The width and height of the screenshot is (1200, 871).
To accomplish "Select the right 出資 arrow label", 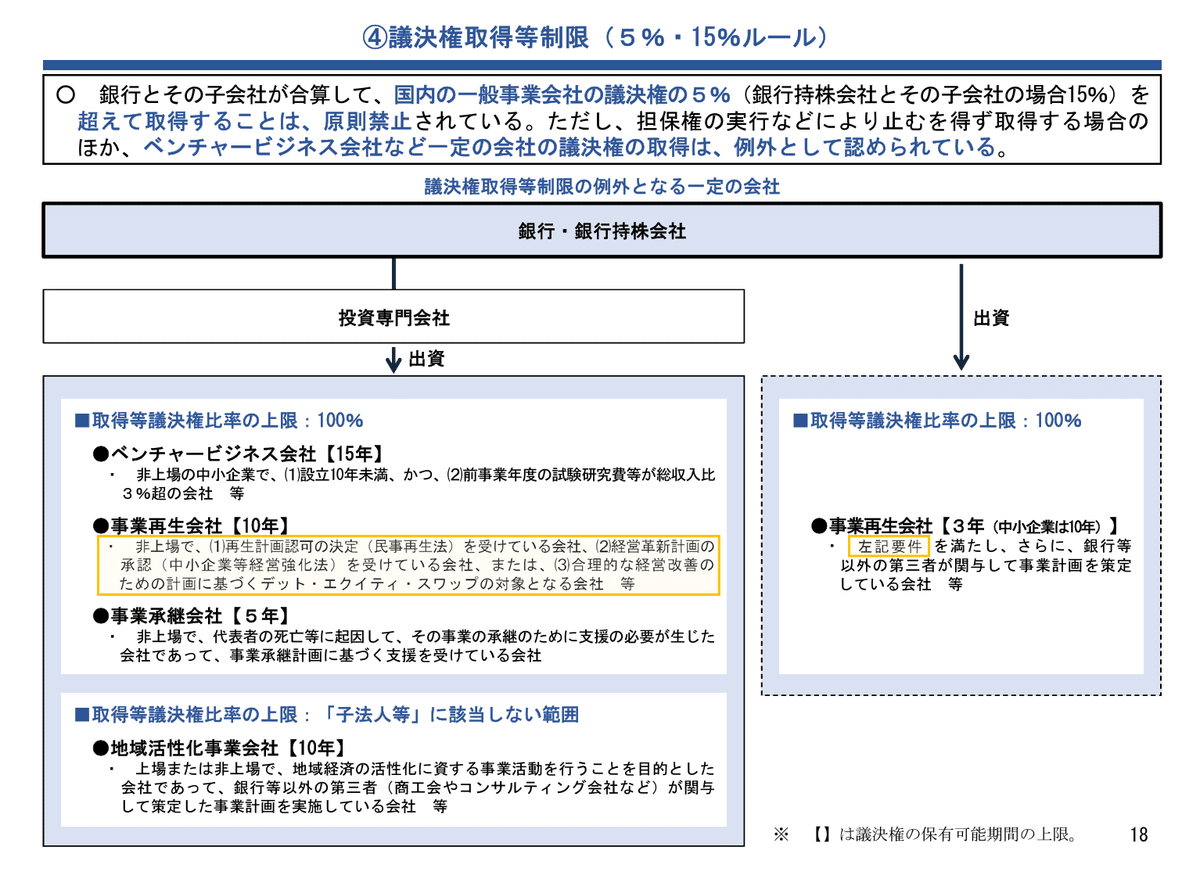I will [x=994, y=316].
